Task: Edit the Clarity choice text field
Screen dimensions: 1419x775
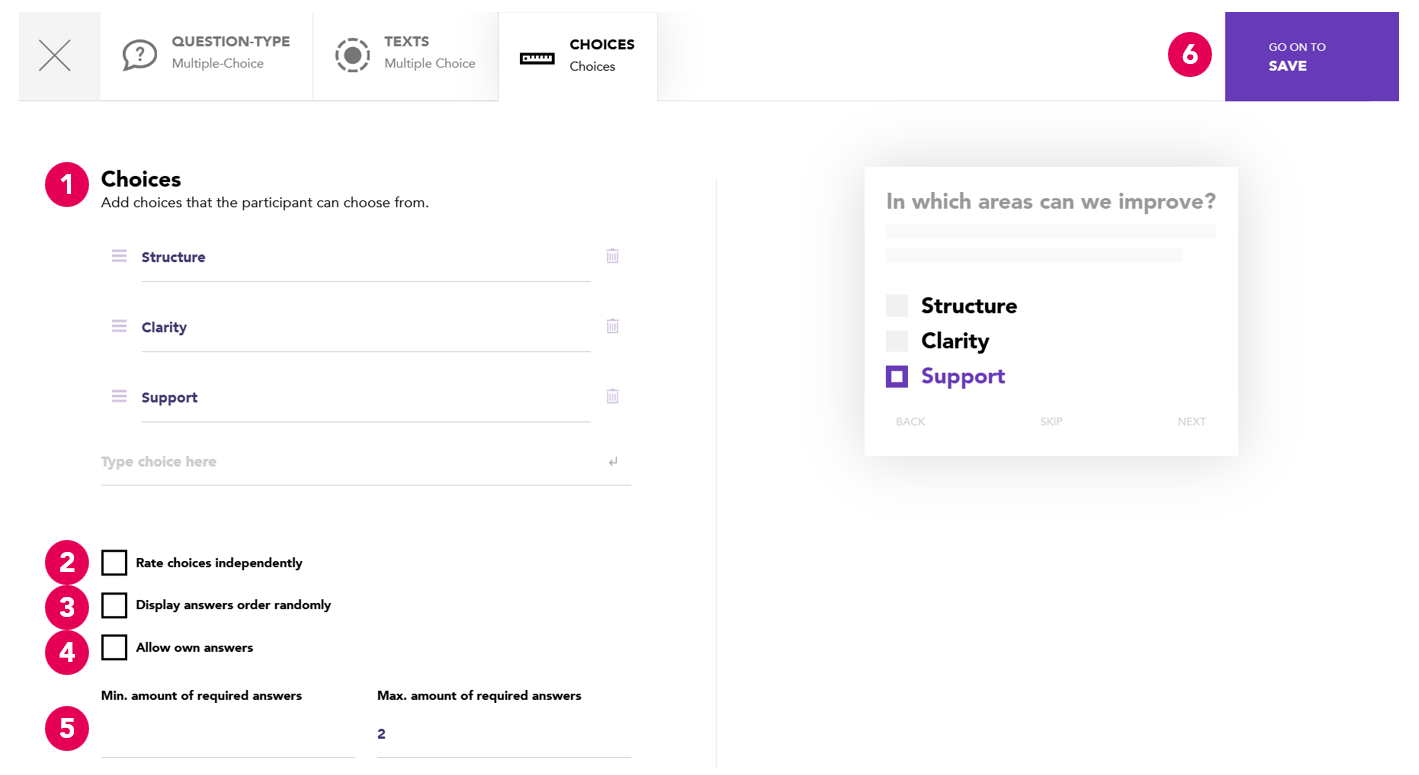Action: click(x=366, y=327)
